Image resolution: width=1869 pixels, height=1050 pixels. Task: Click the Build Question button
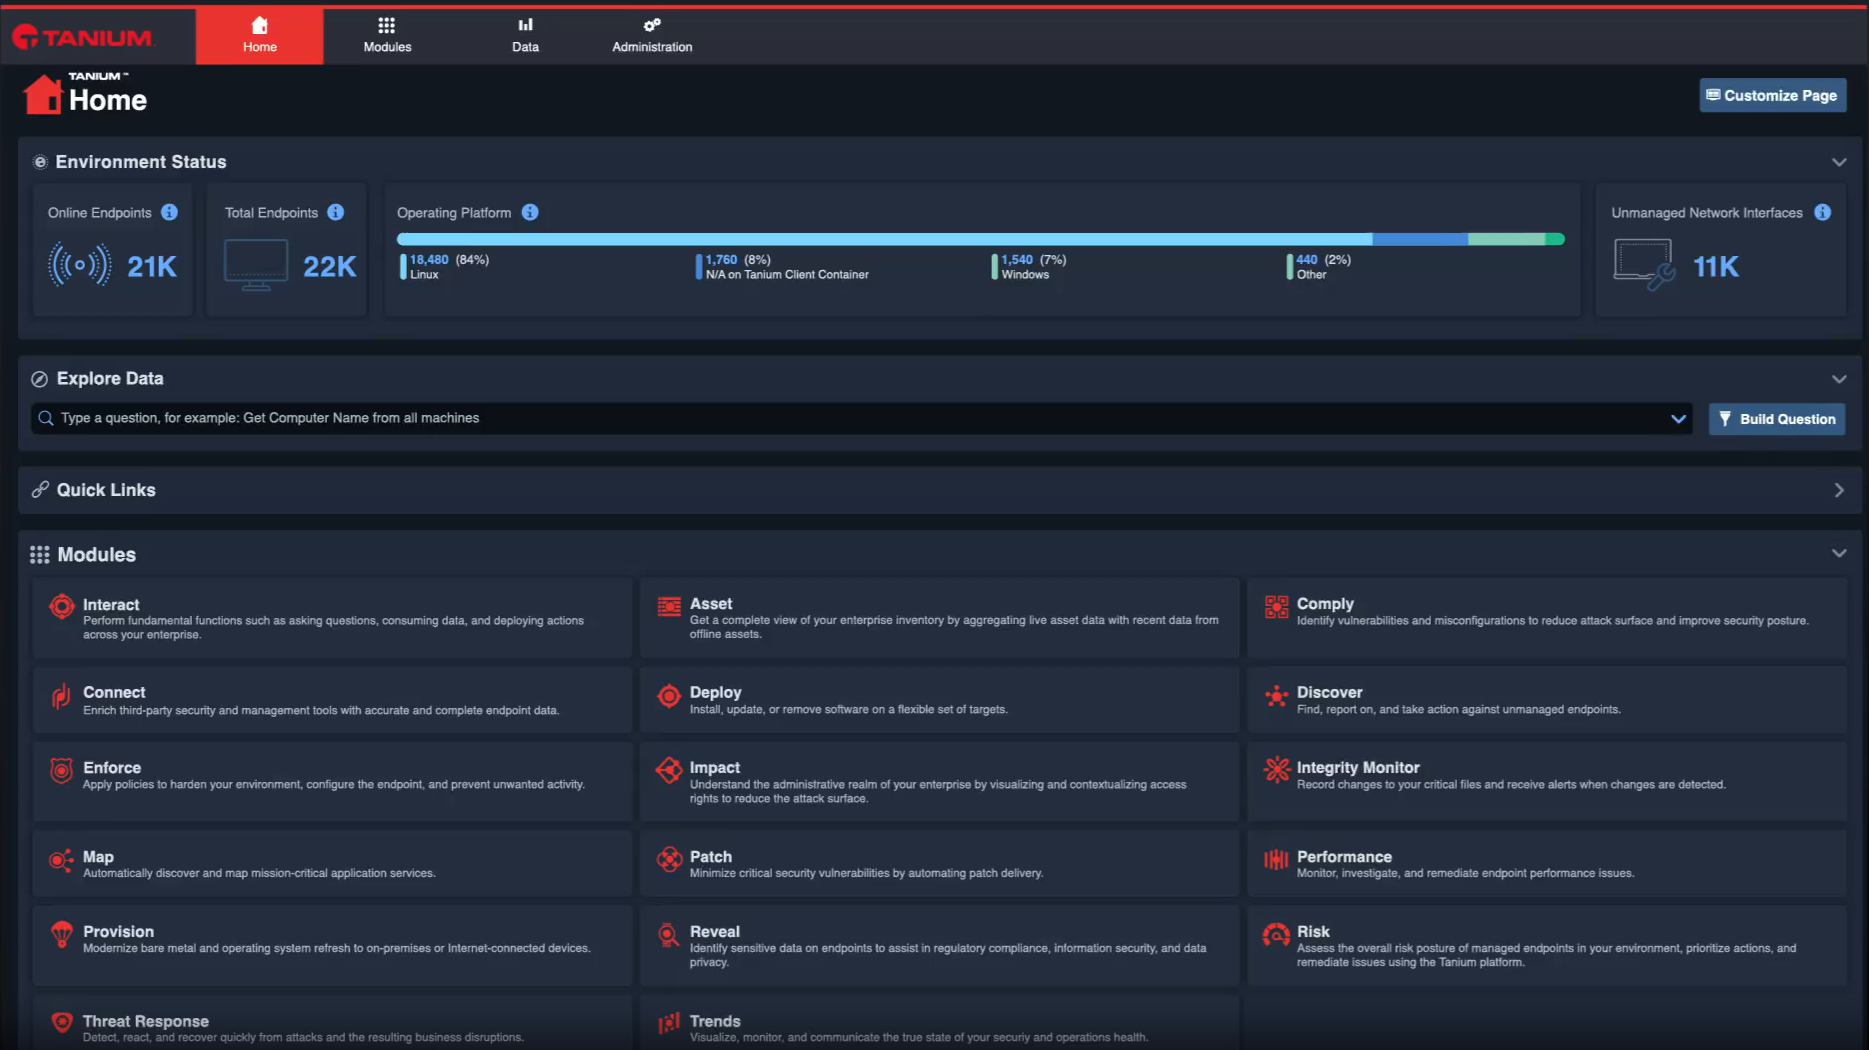[1776, 418]
